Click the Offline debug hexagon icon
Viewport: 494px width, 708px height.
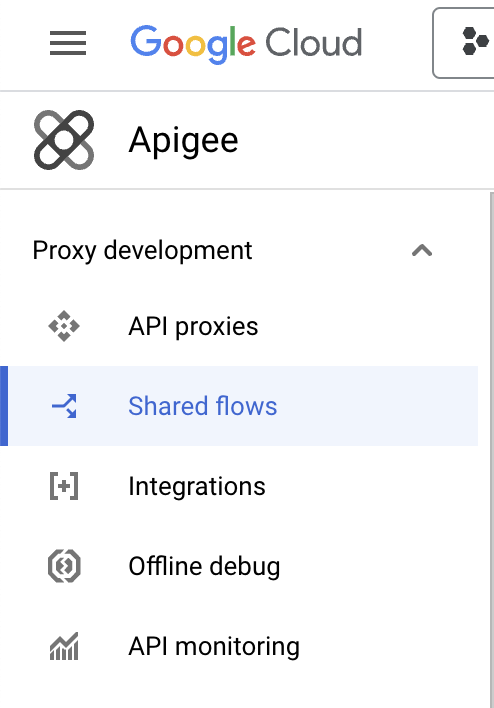click(64, 566)
